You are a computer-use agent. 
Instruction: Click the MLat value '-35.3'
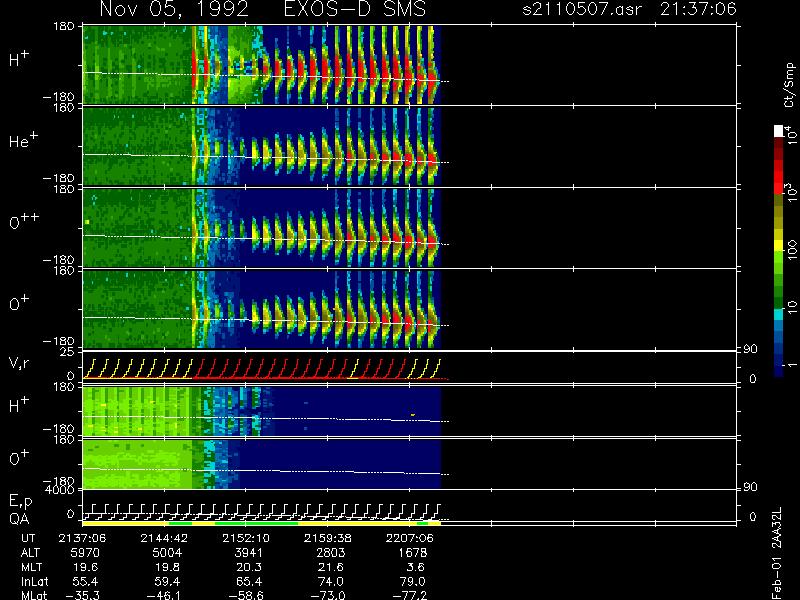(82, 595)
